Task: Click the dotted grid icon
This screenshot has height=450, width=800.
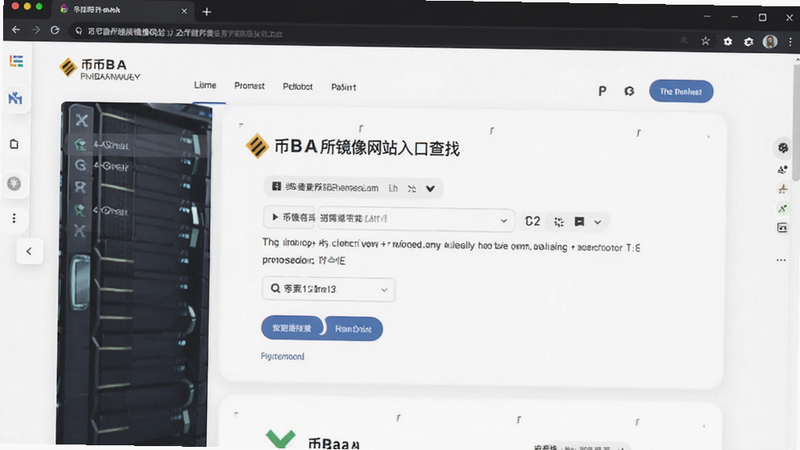Action: (559, 221)
